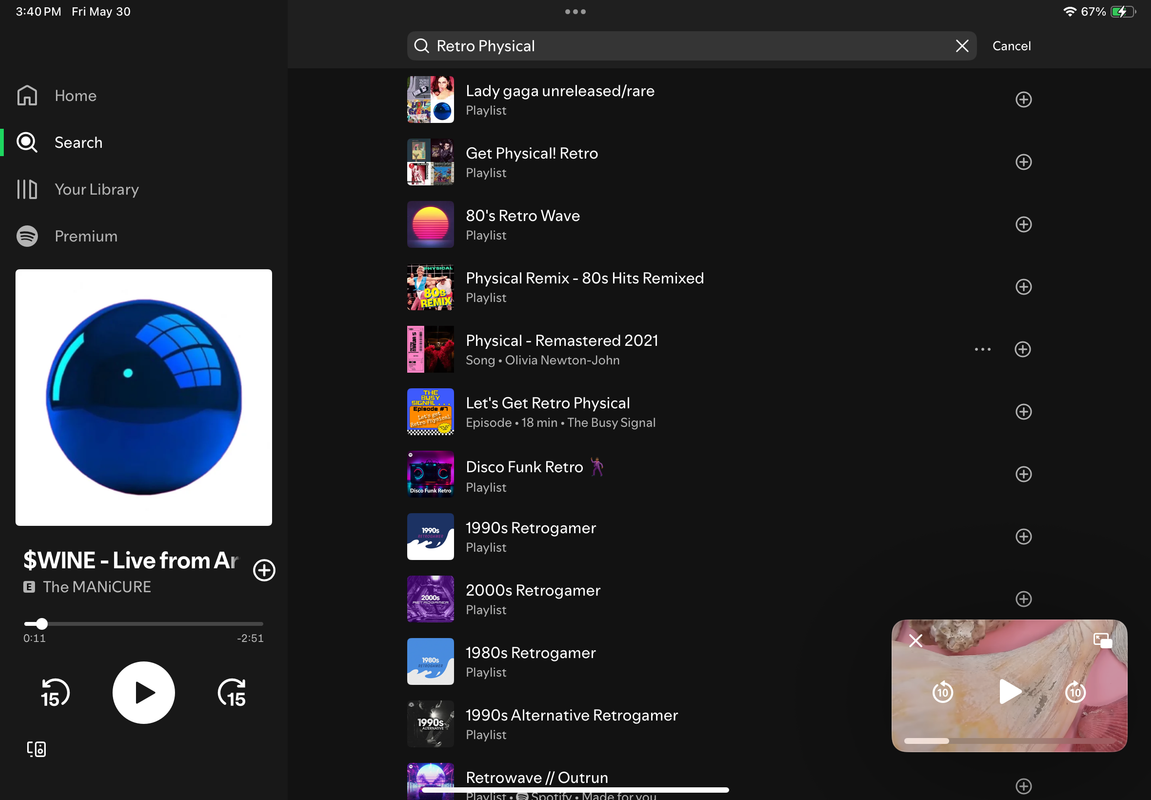Close the picture-in-picture video
The height and width of the screenshot is (800, 1151).
915,641
